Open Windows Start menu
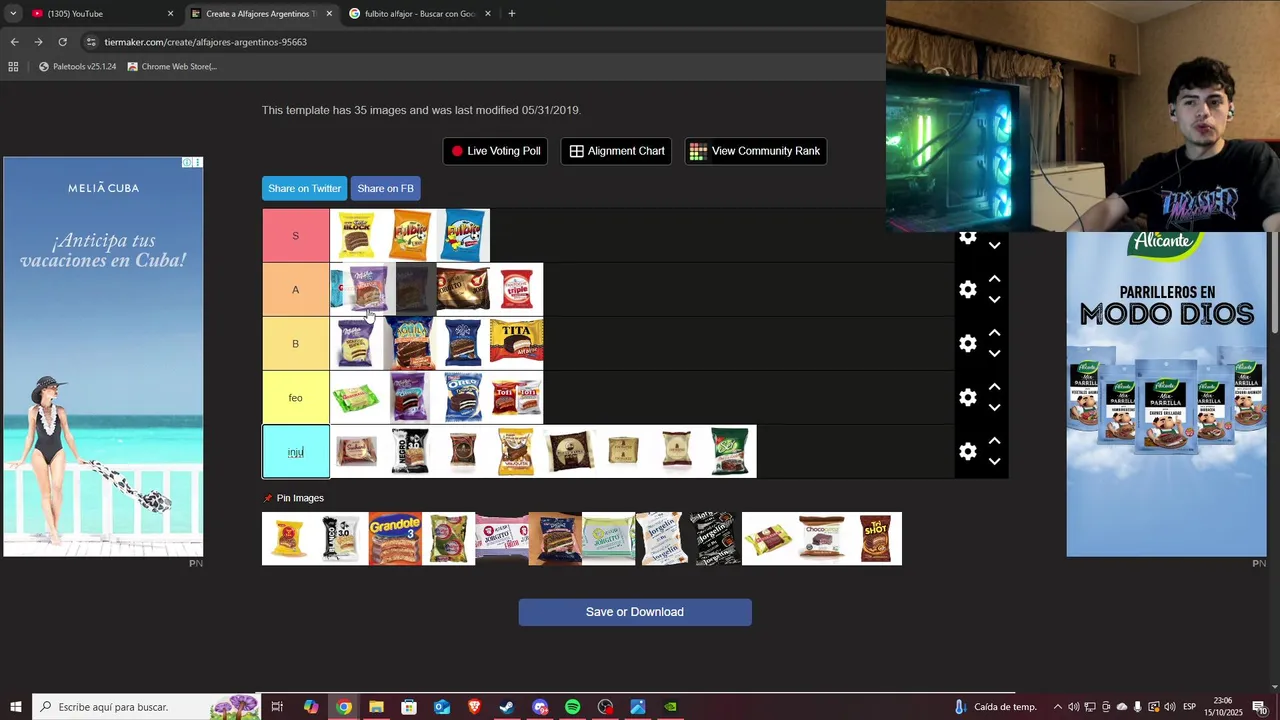1280x720 pixels. 16,707
